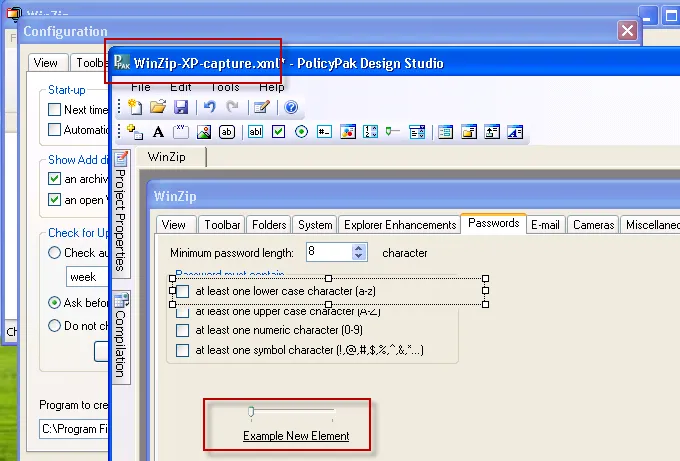
Task: Select the frame/group box tool
Action: click(x=181, y=132)
